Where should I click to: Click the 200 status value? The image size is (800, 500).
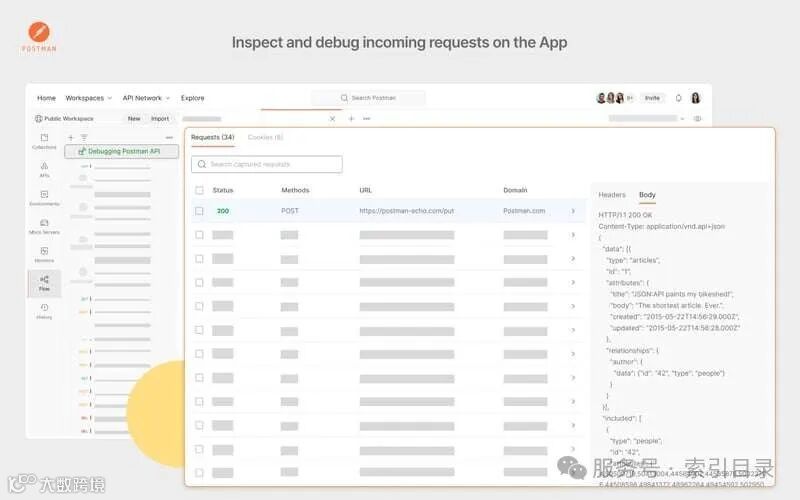pos(223,211)
